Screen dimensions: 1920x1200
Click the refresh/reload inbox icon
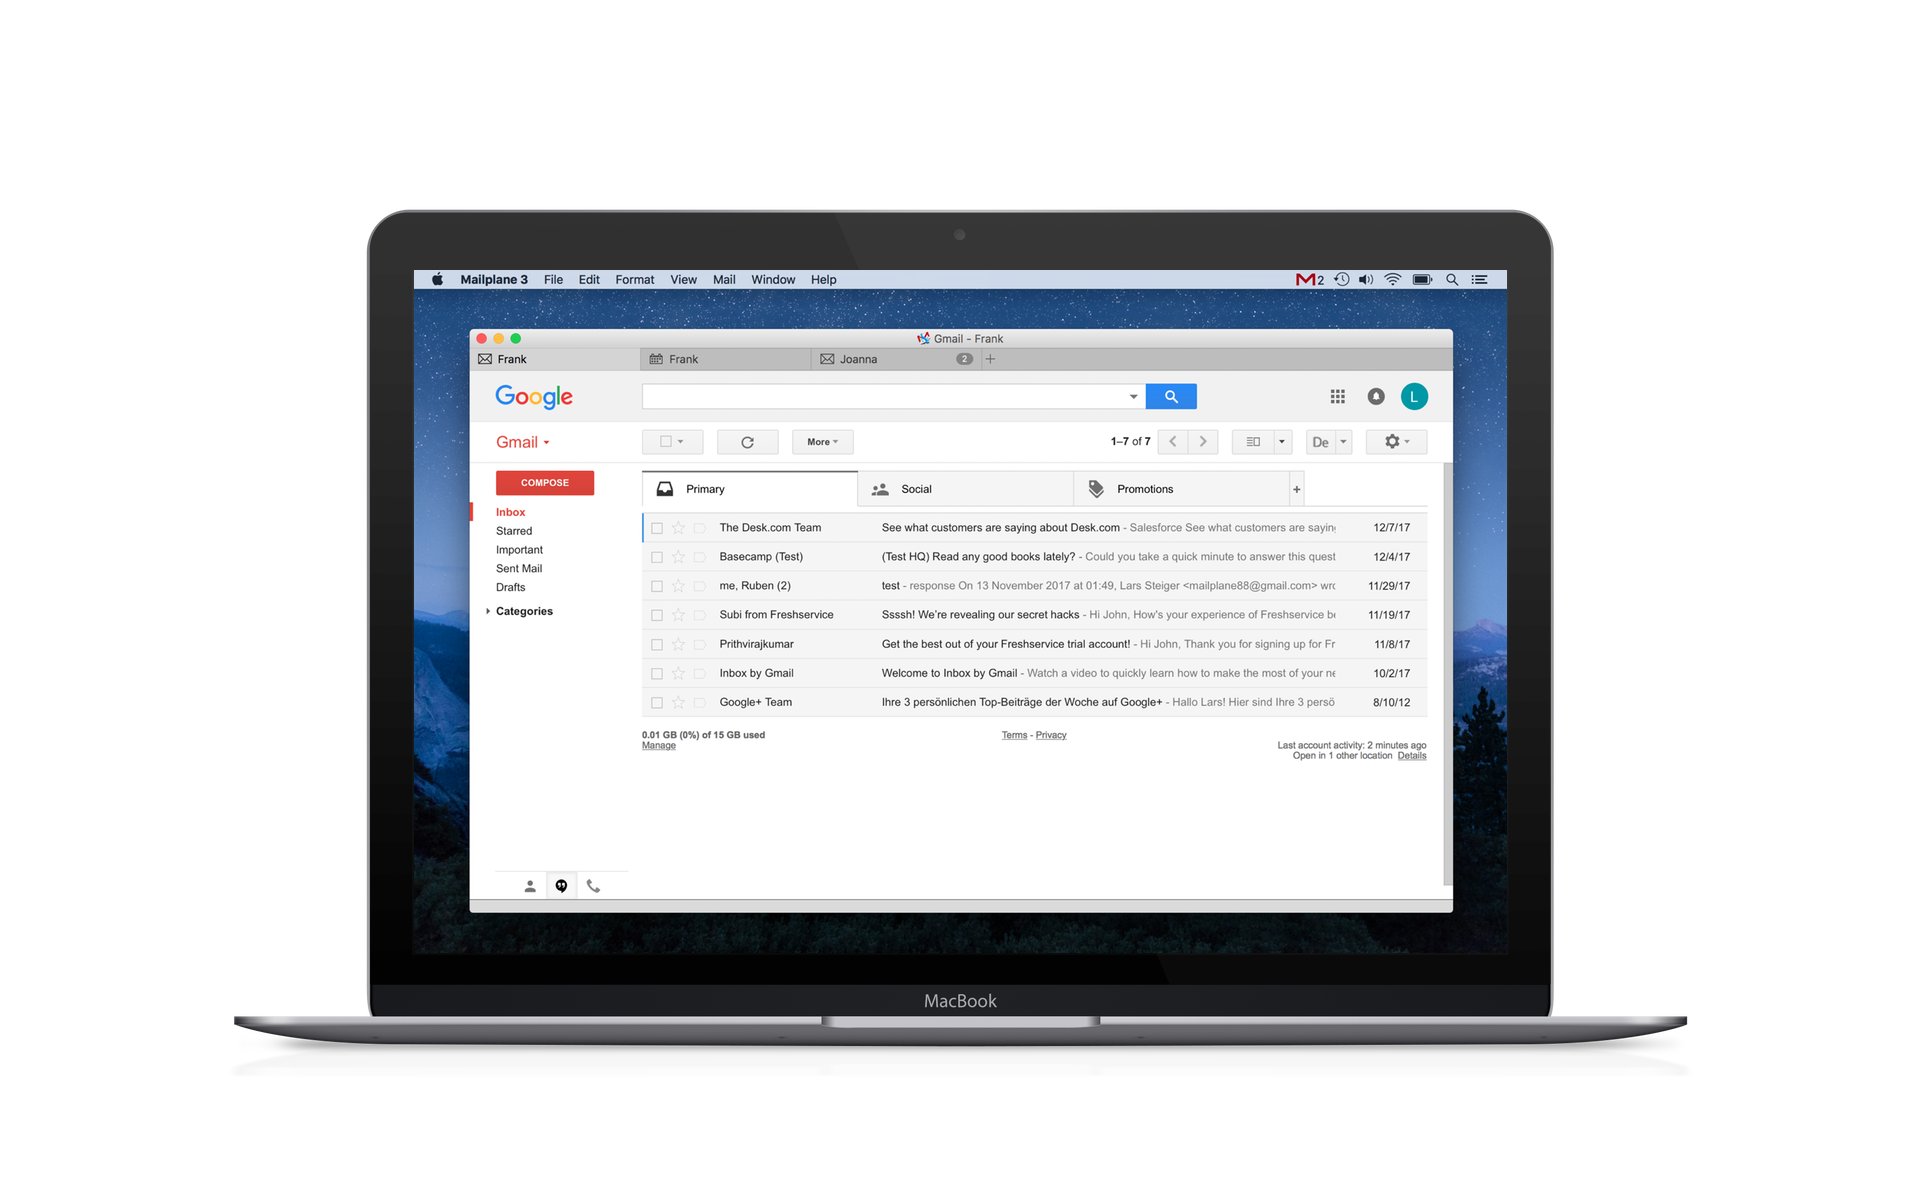tap(744, 441)
